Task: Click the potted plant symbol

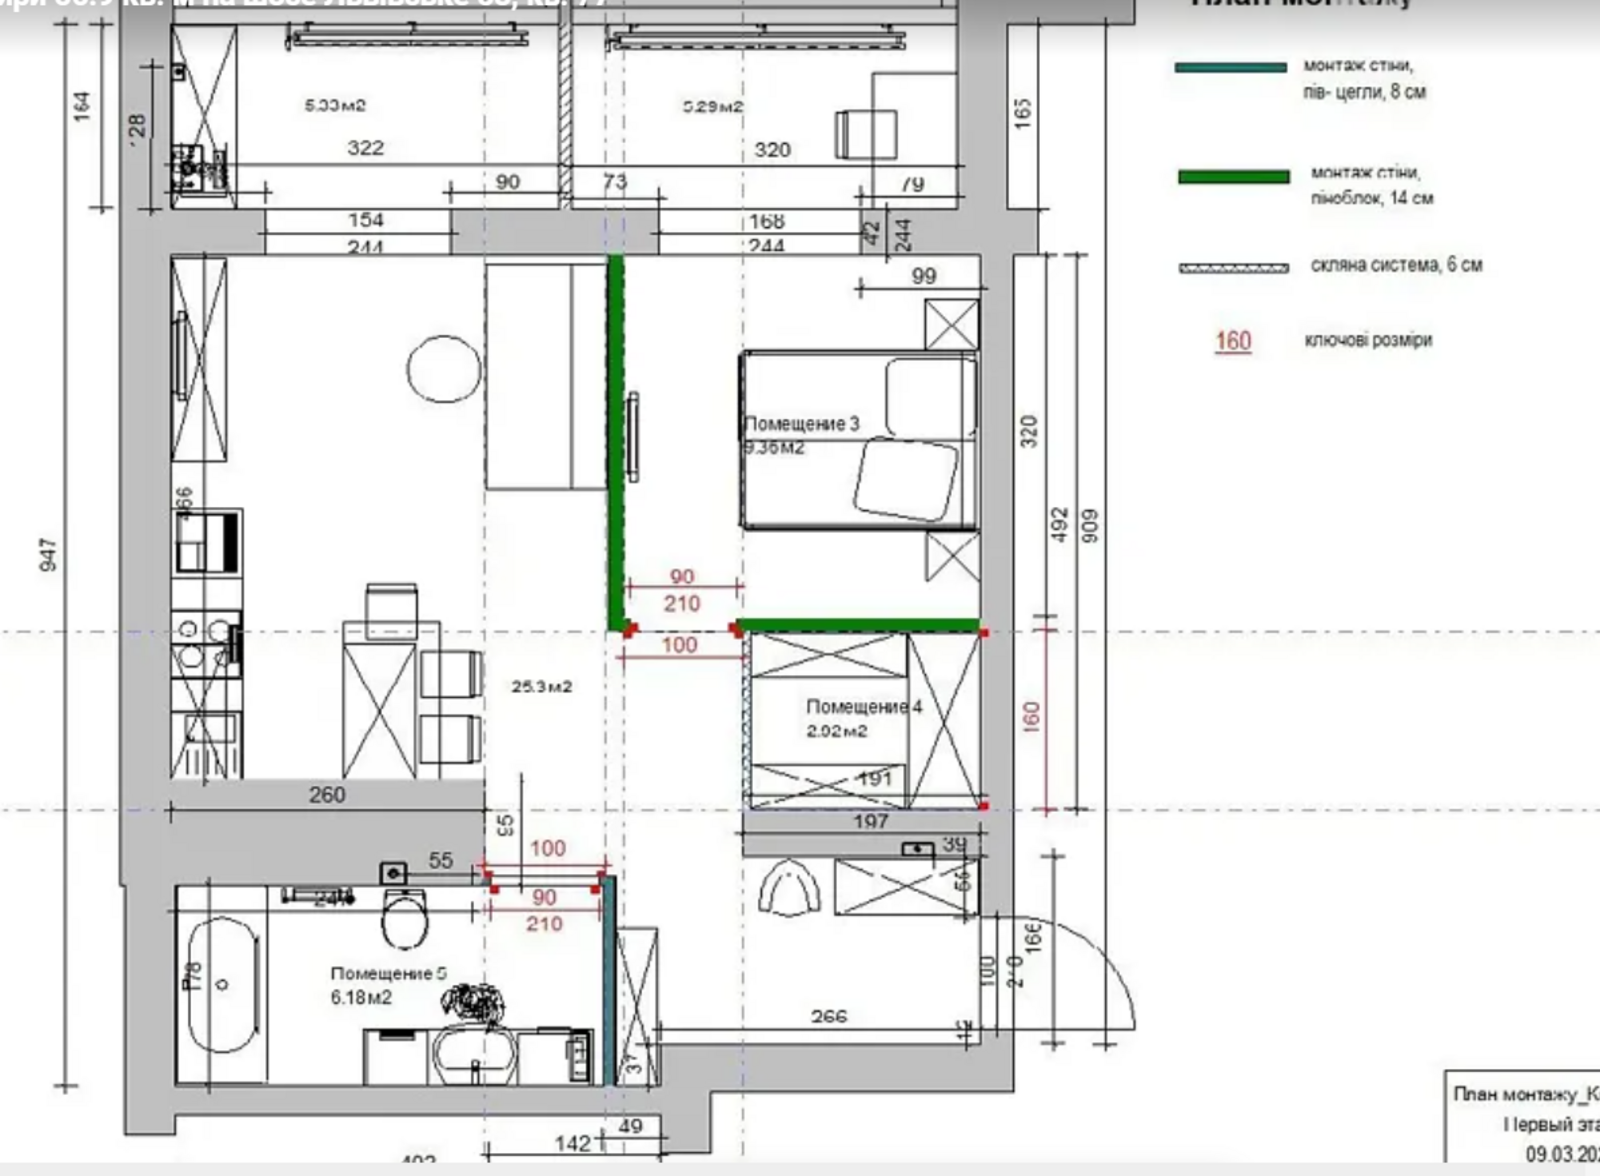Action: (x=473, y=1003)
